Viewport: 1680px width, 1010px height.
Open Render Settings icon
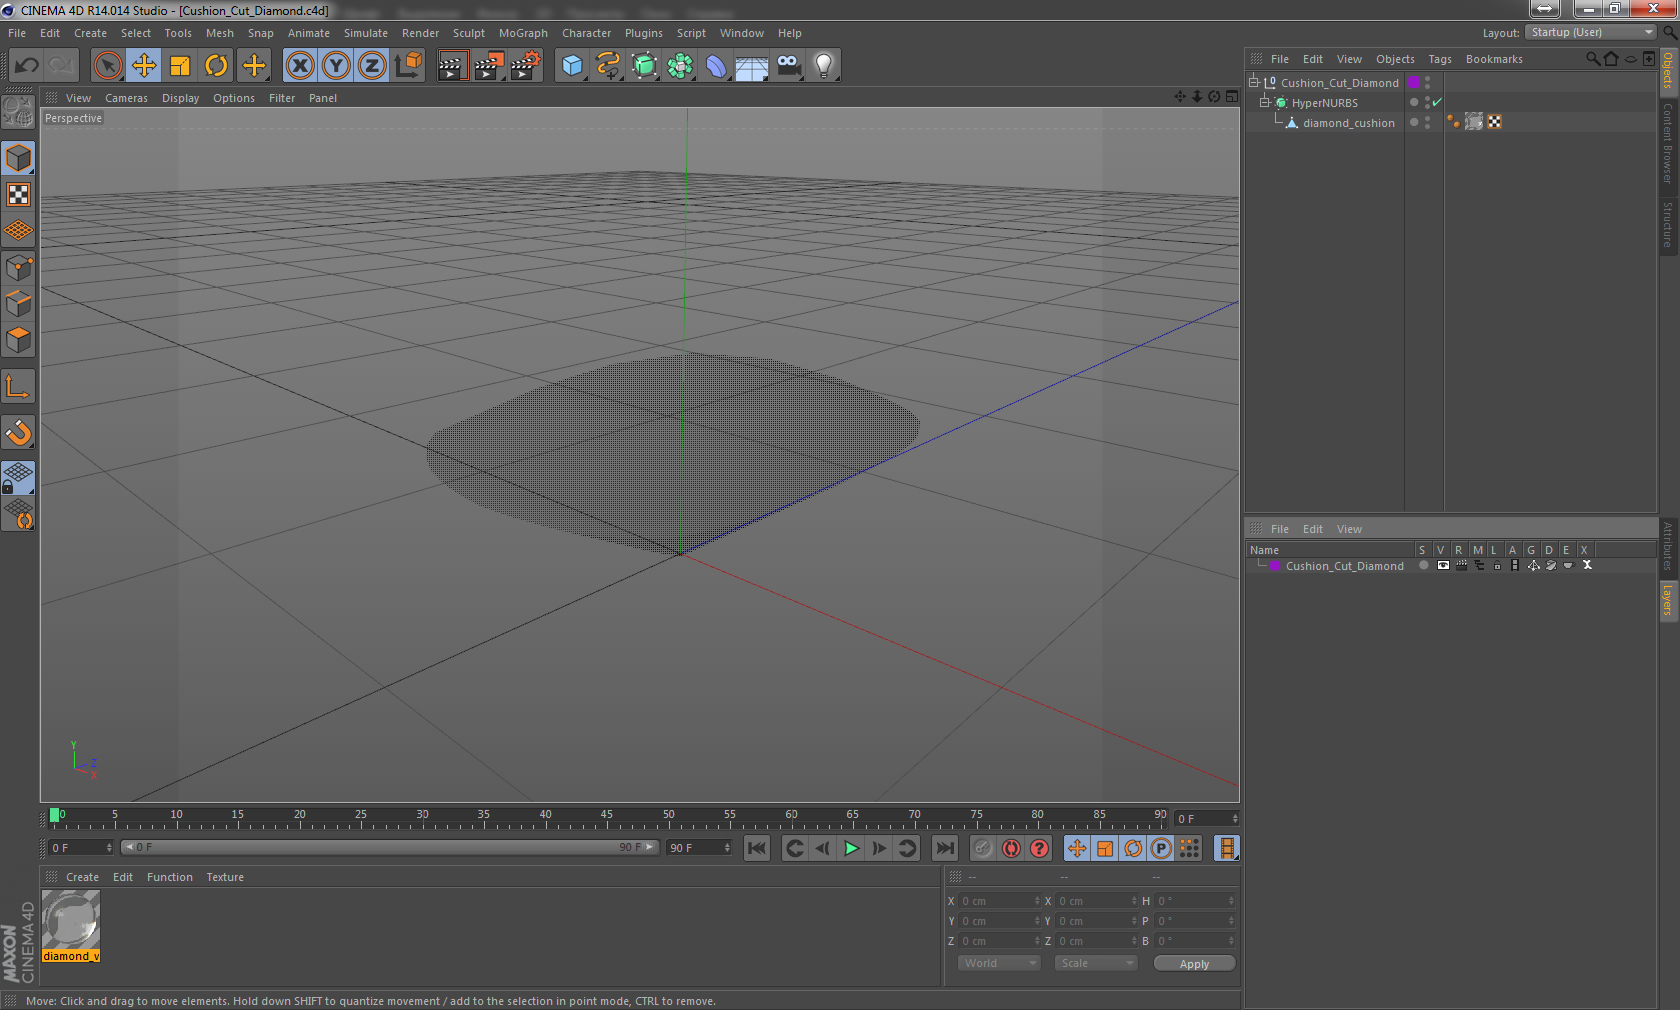[x=526, y=66]
